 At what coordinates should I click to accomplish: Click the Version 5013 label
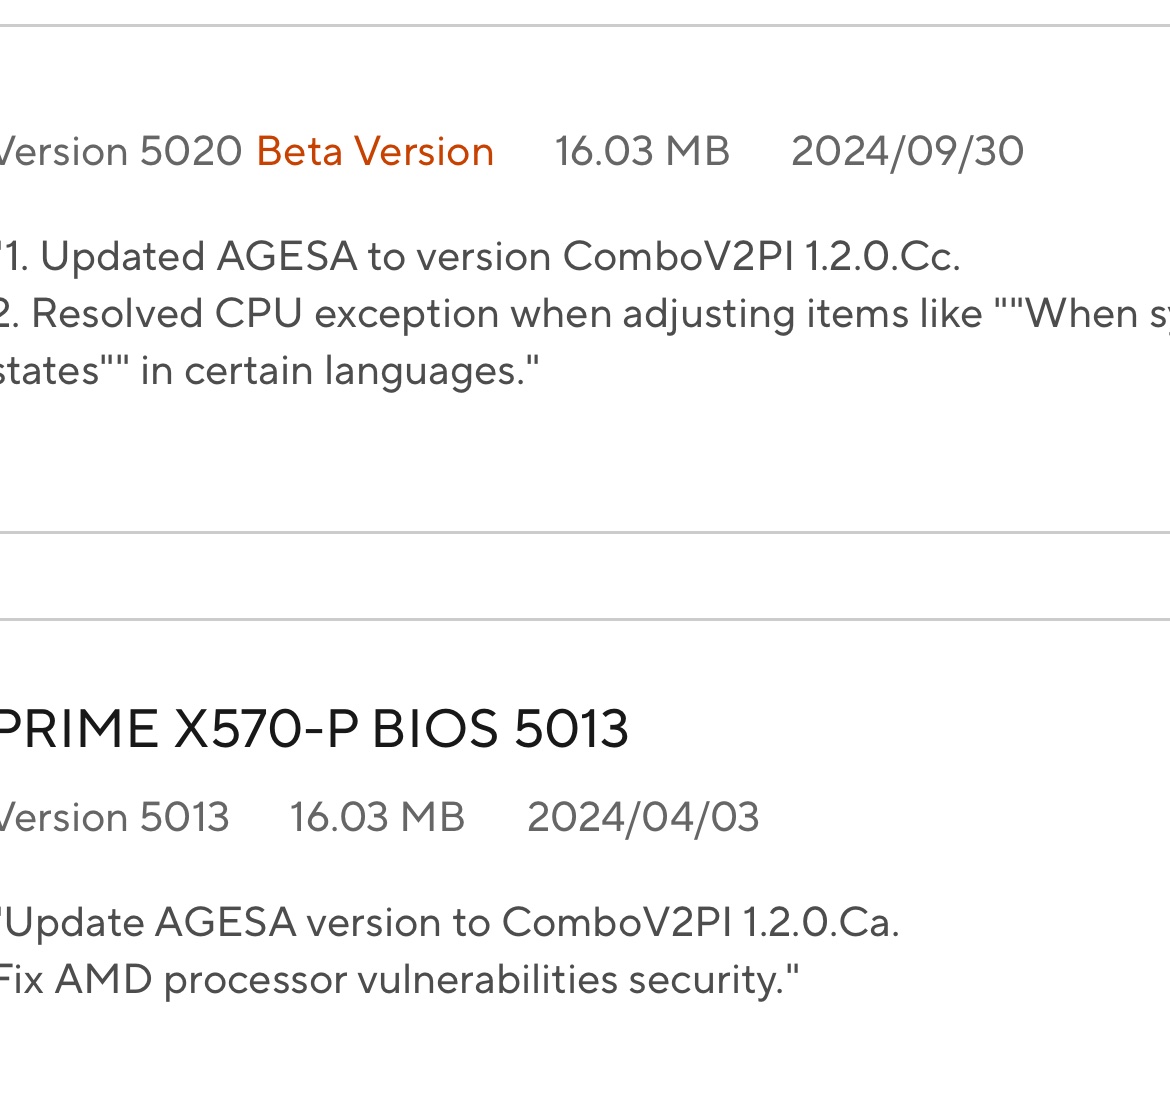[114, 817]
